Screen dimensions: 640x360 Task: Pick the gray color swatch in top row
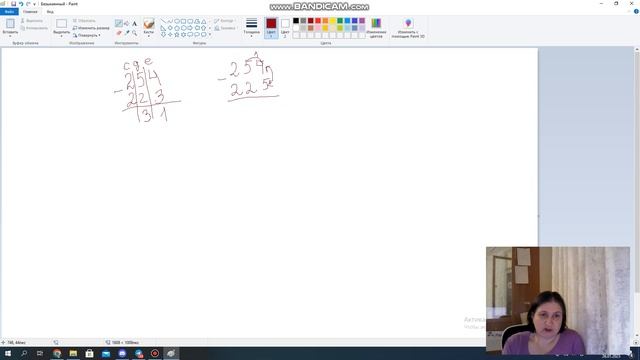pyautogui.click(x=303, y=21)
